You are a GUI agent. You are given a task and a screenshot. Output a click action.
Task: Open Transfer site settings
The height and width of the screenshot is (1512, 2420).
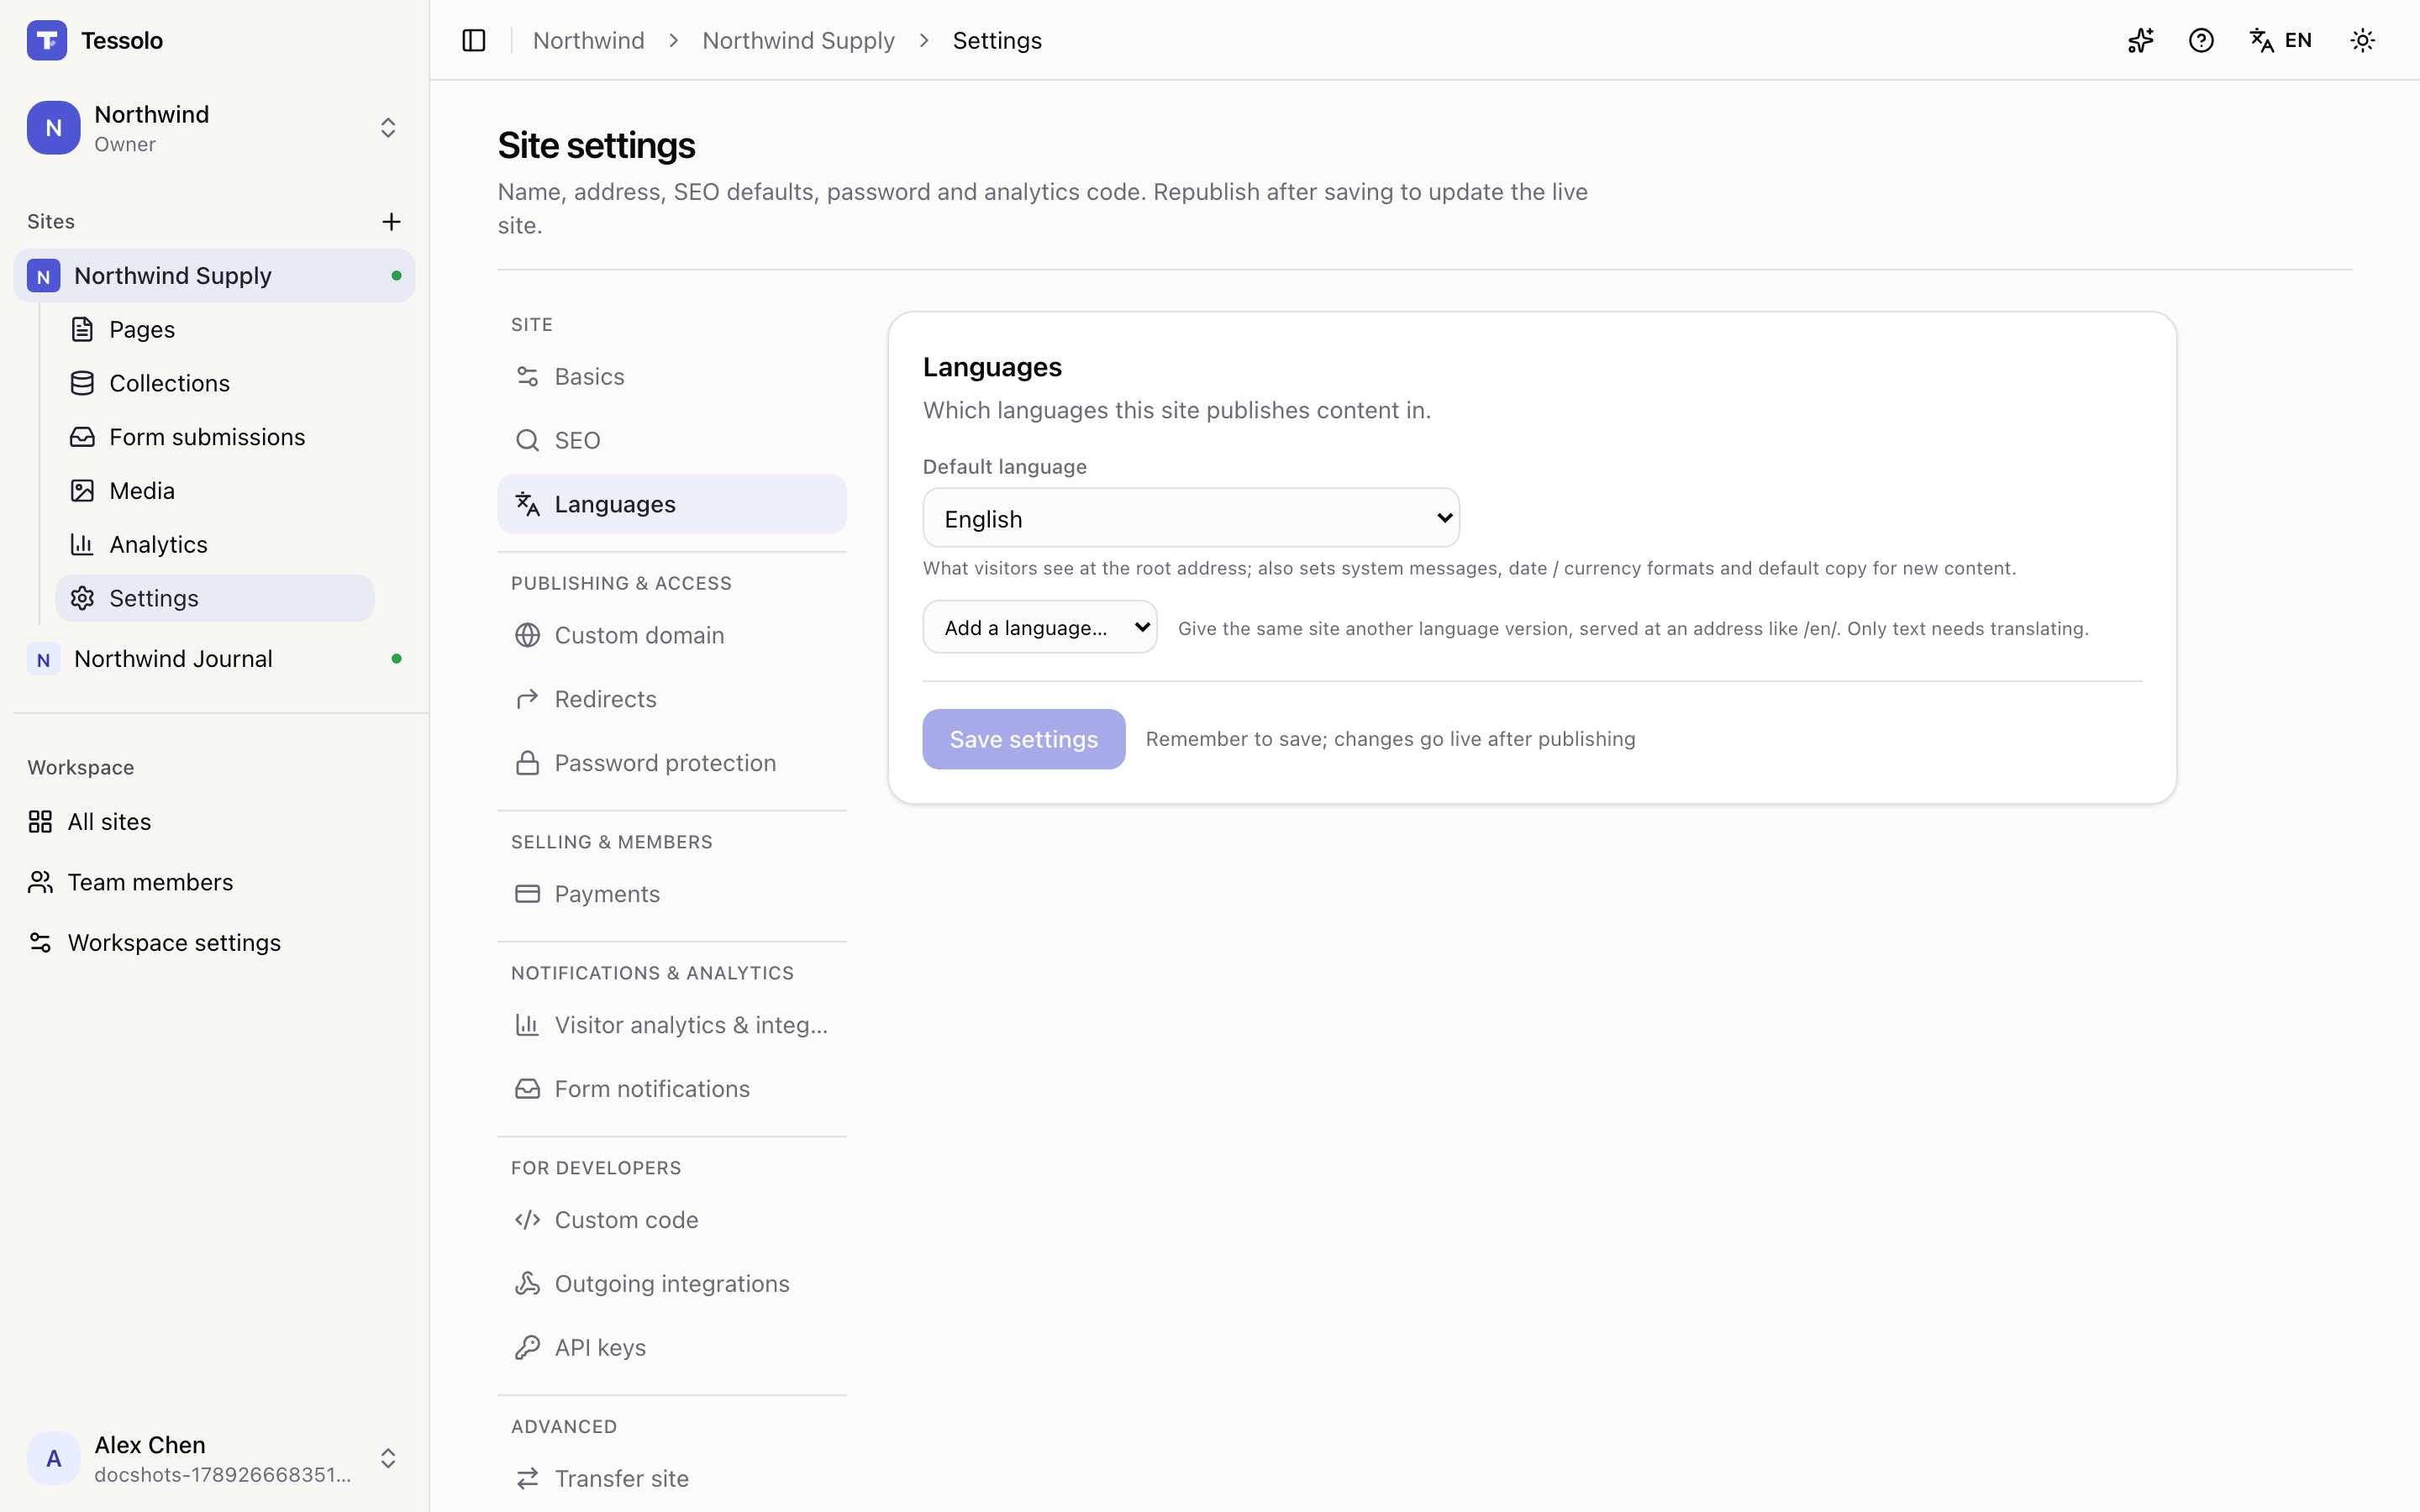pos(672,1479)
